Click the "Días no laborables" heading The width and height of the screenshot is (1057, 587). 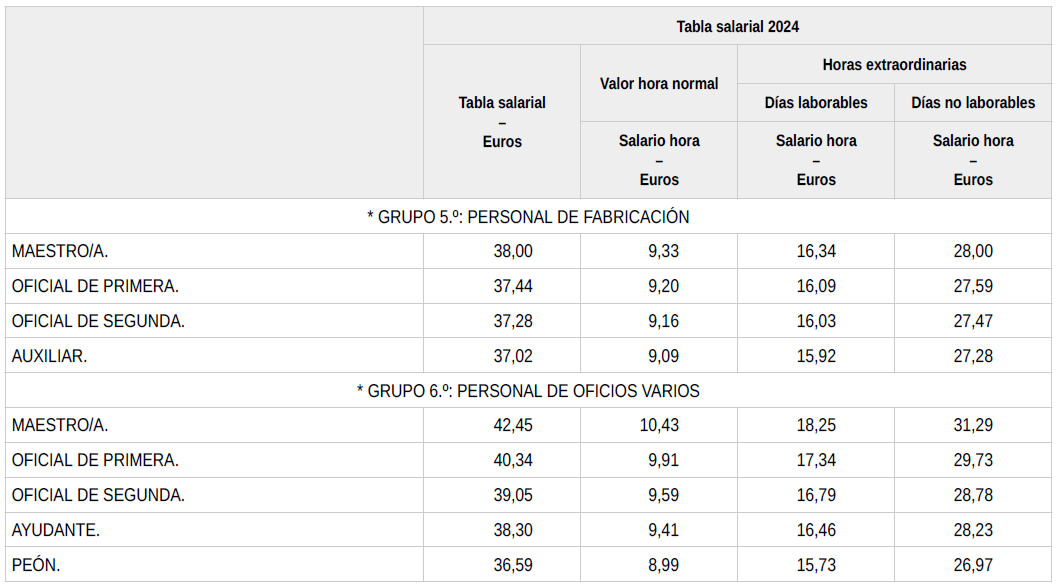point(973,103)
